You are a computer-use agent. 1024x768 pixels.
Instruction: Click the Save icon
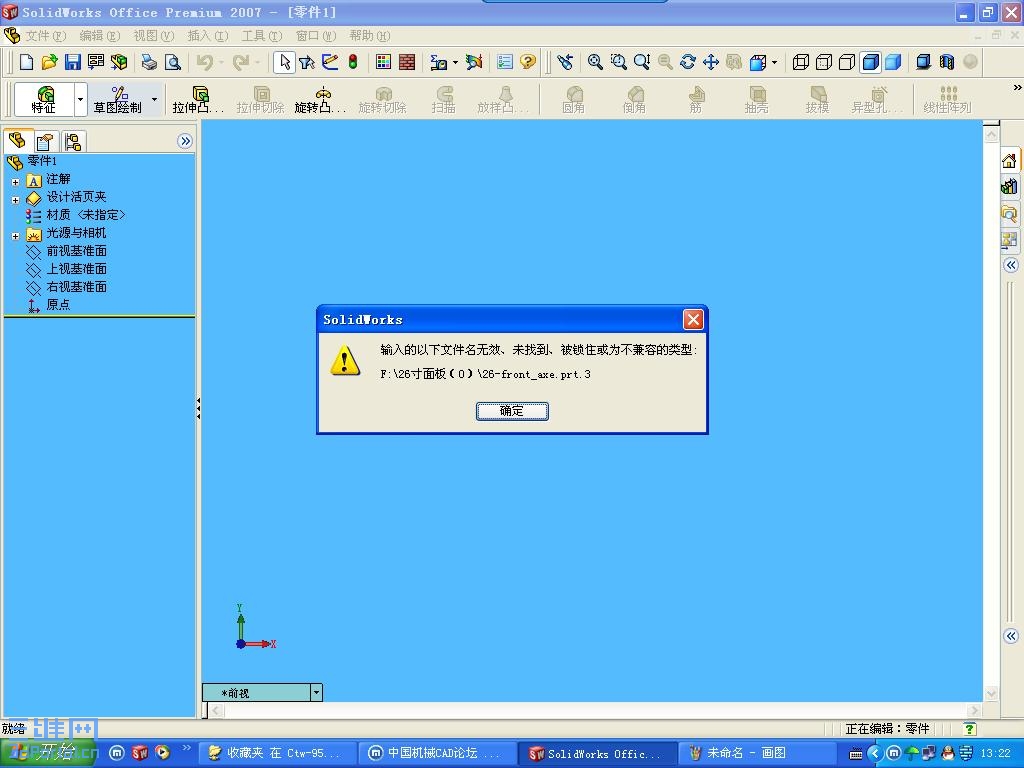coord(72,62)
